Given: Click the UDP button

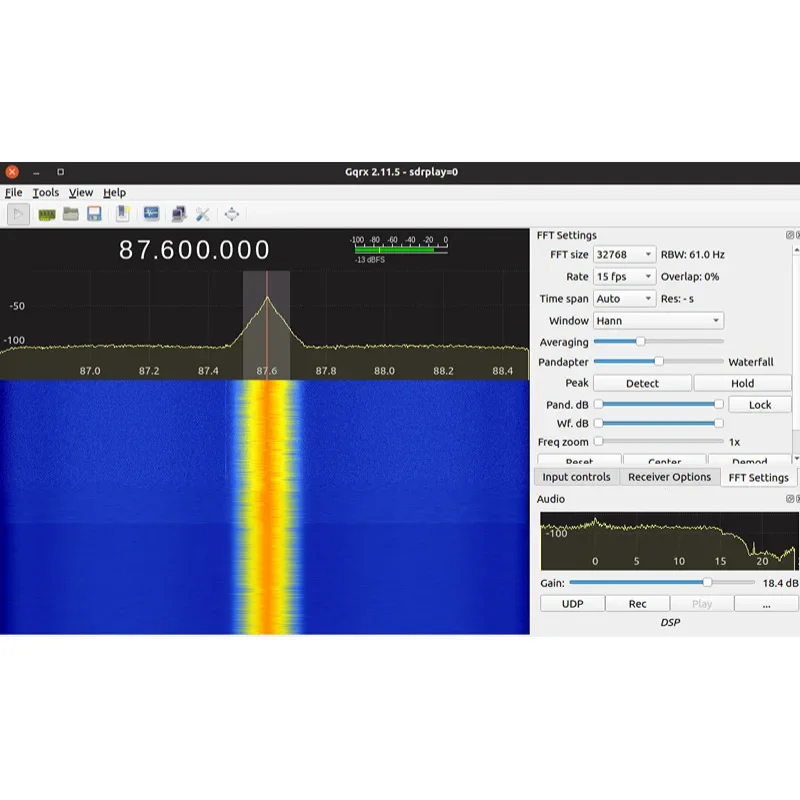Looking at the screenshot, I should pos(572,602).
